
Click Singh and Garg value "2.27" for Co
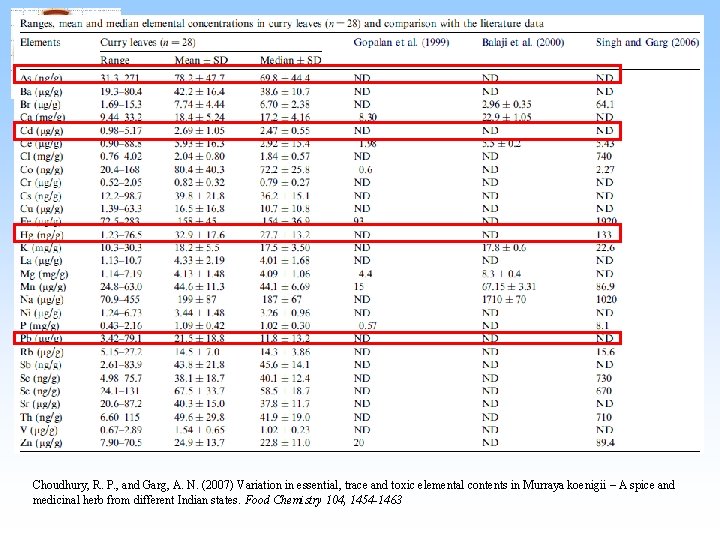(605, 170)
